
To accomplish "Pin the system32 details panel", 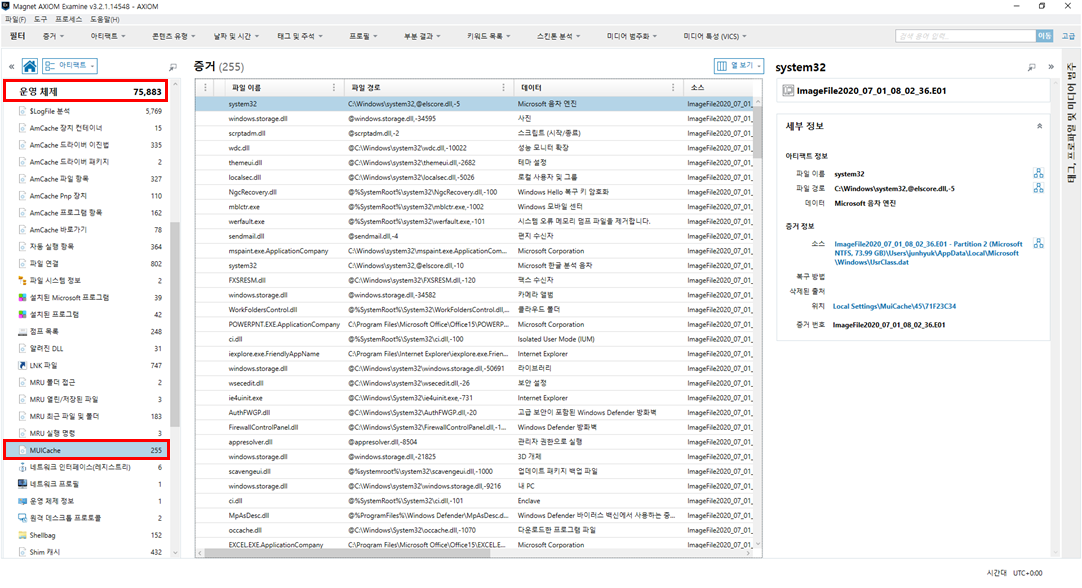I will [x=1032, y=67].
